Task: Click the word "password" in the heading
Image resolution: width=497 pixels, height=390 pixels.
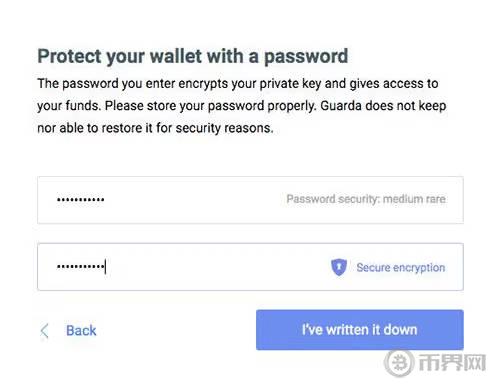Action: click(x=306, y=56)
